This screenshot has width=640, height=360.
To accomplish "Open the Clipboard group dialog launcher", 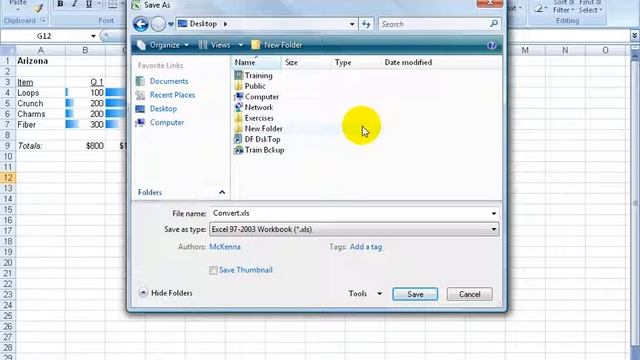I will (x=43, y=20).
